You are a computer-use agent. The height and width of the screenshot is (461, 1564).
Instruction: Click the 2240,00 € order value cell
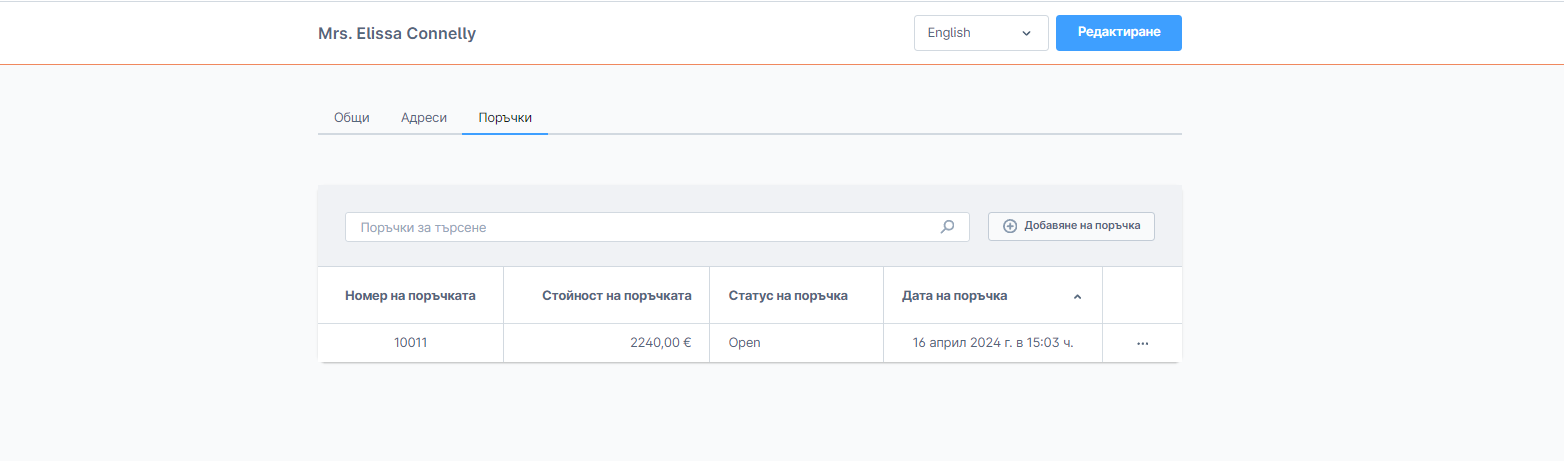coord(661,343)
